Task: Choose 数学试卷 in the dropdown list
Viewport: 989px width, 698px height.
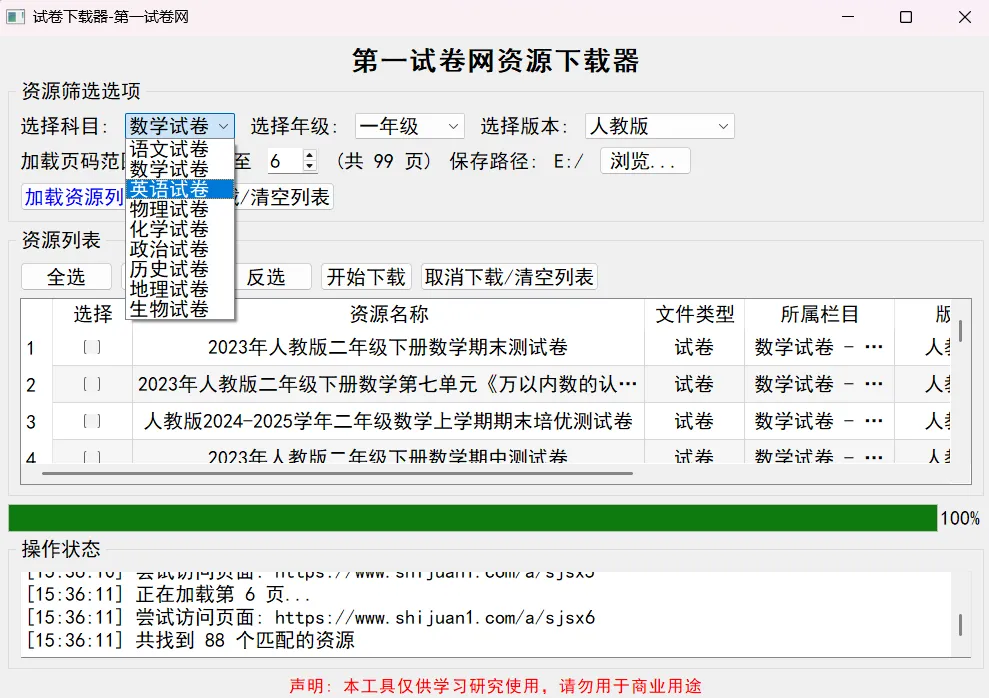Action: pos(180,169)
